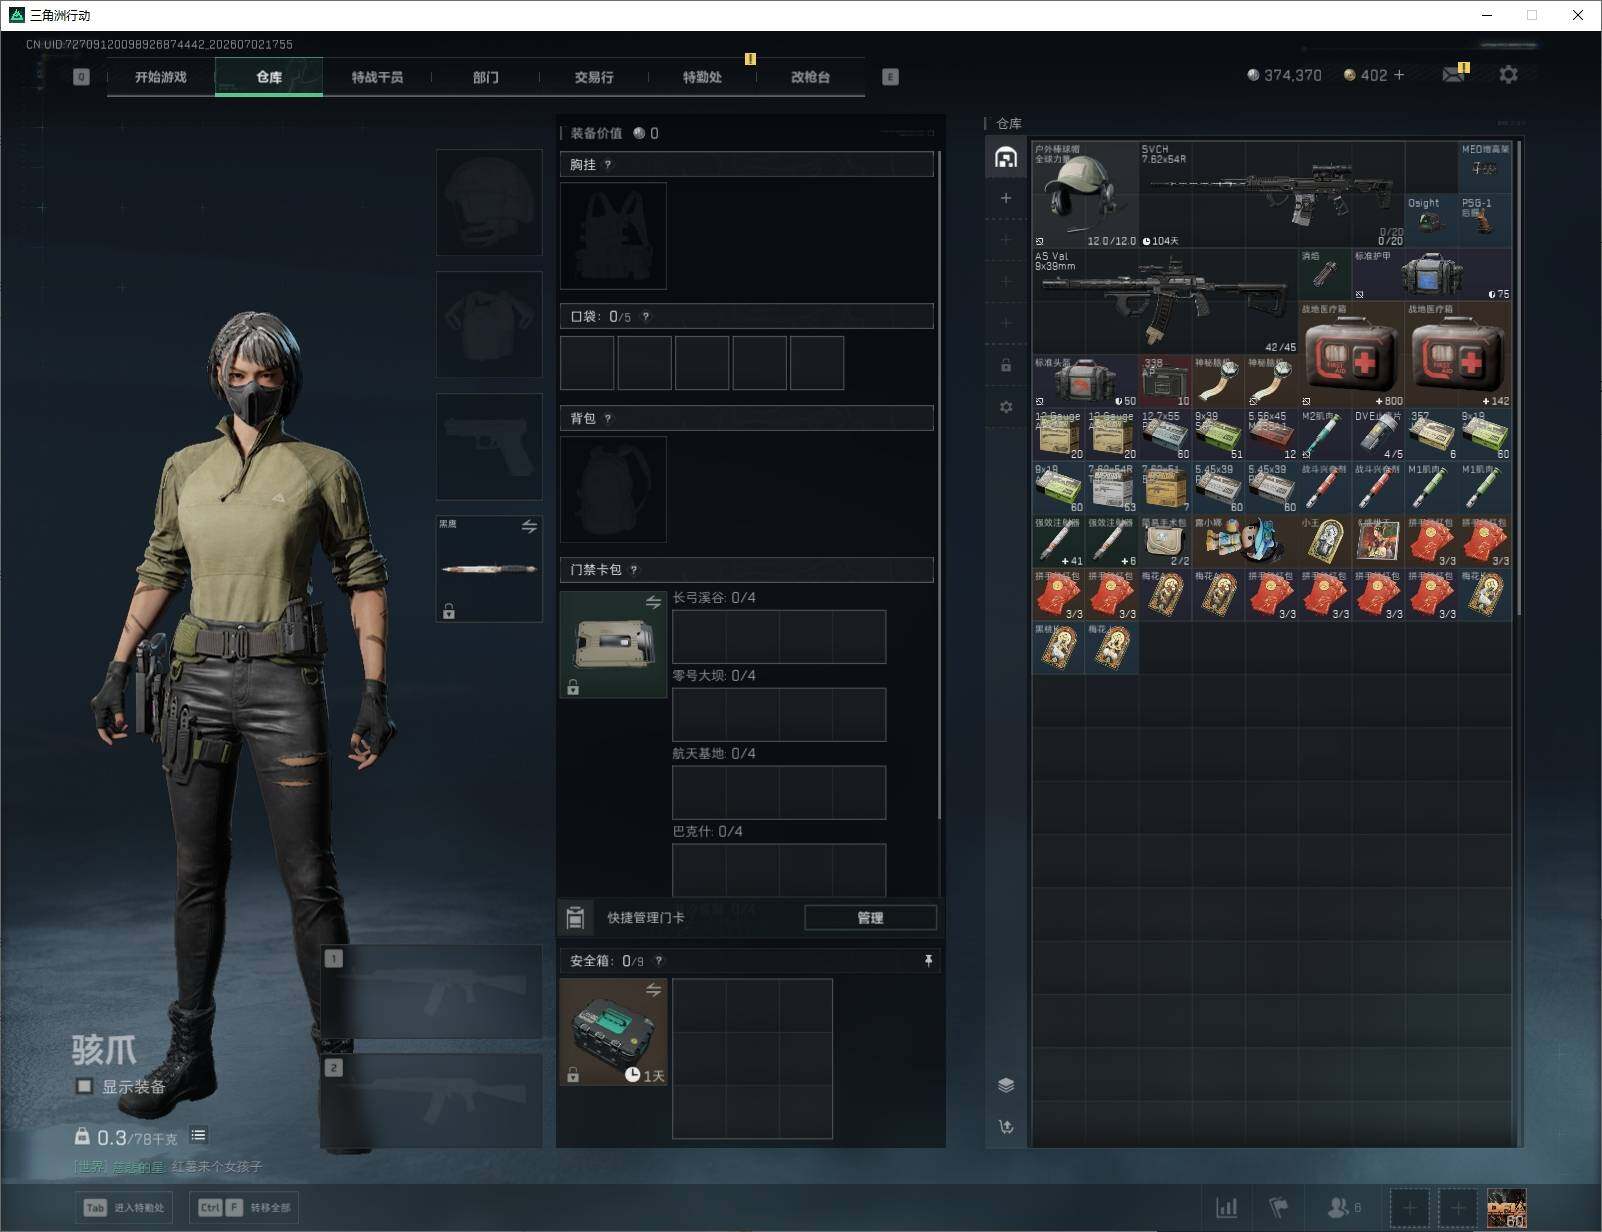Click the help icon beside 背包
This screenshot has height=1232, width=1602.
[x=608, y=419]
